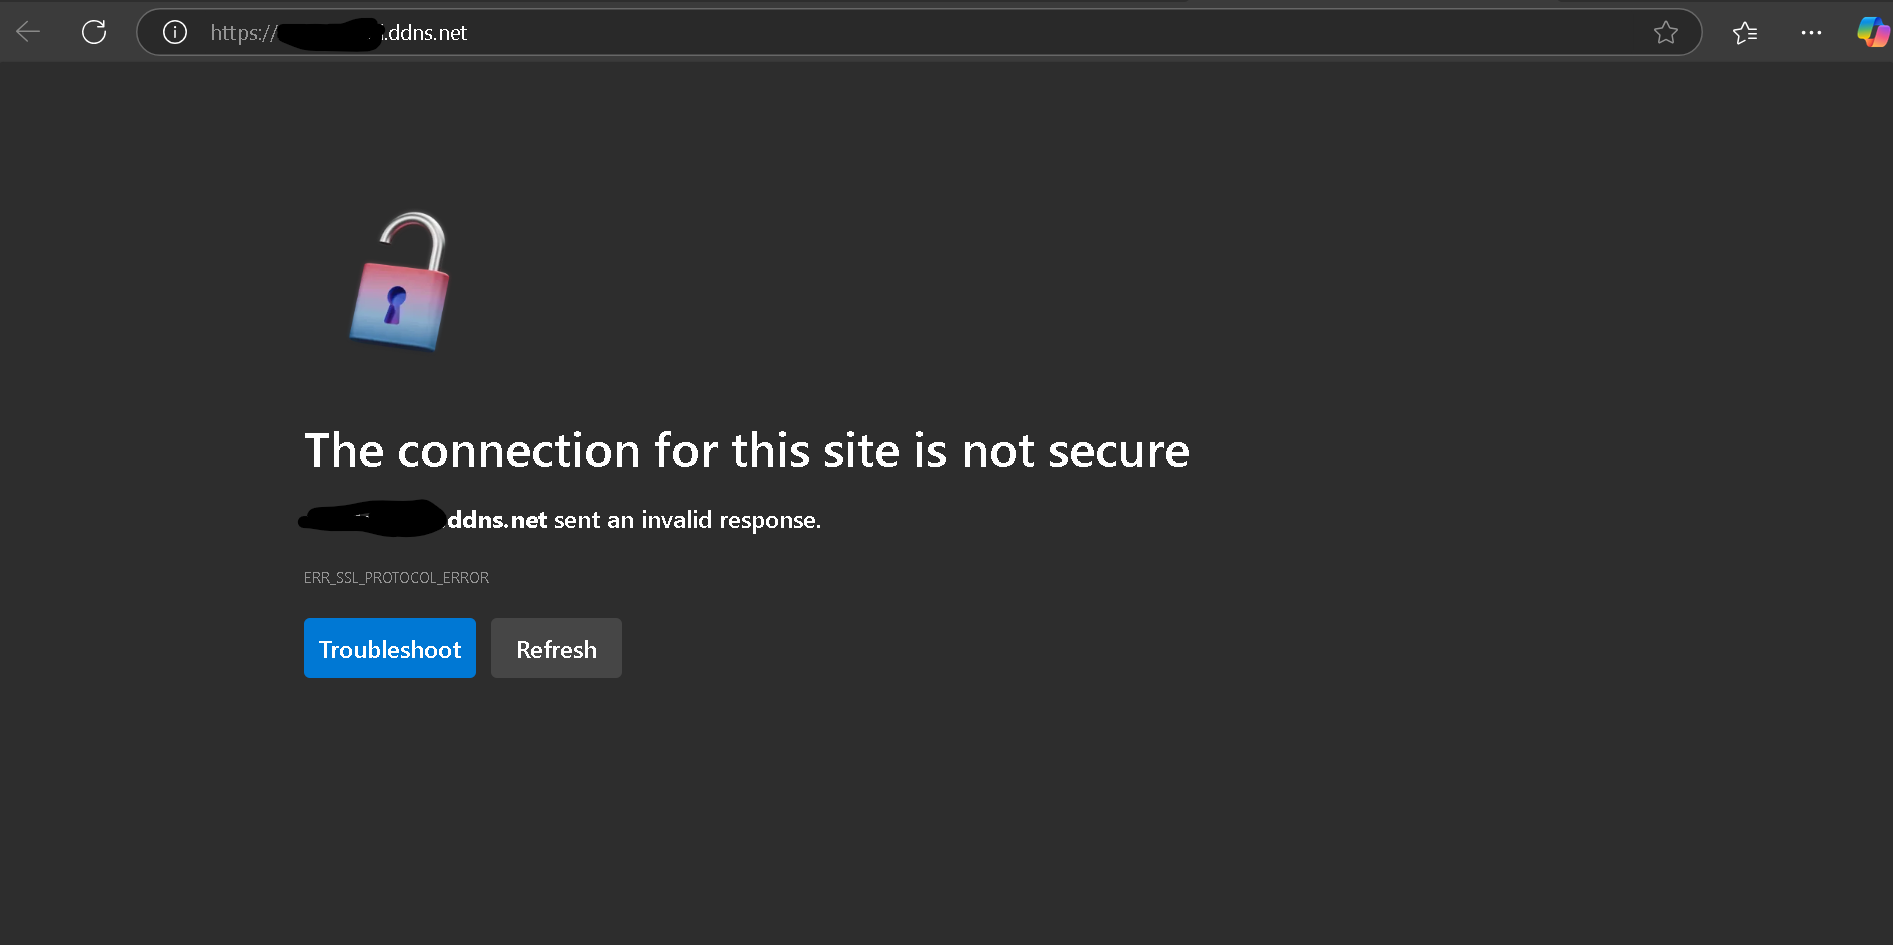The height and width of the screenshot is (945, 1893).
Task: View site information via the info icon
Action: pyautogui.click(x=175, y=33)
